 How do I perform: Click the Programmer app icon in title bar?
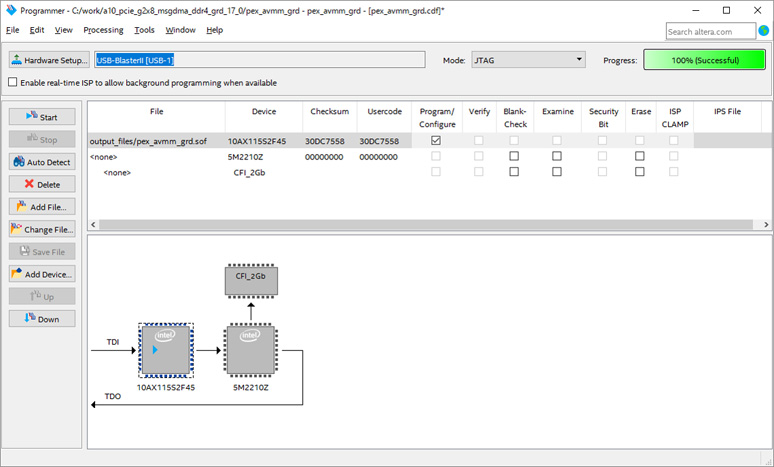click(x=10, y=10)
